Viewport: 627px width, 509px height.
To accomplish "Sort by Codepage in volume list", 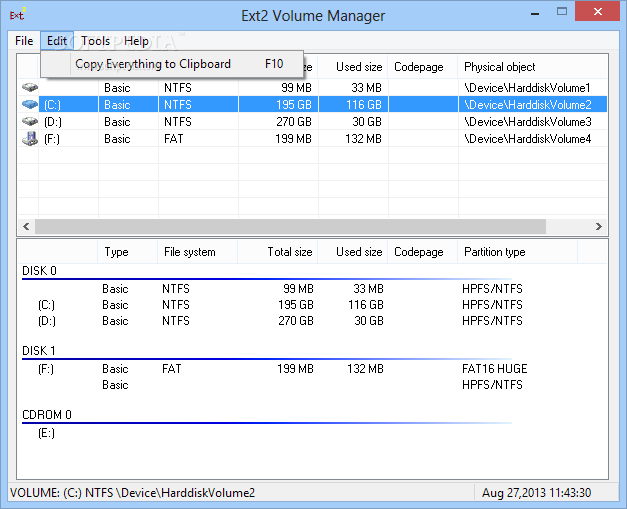I will click(419, 67).
